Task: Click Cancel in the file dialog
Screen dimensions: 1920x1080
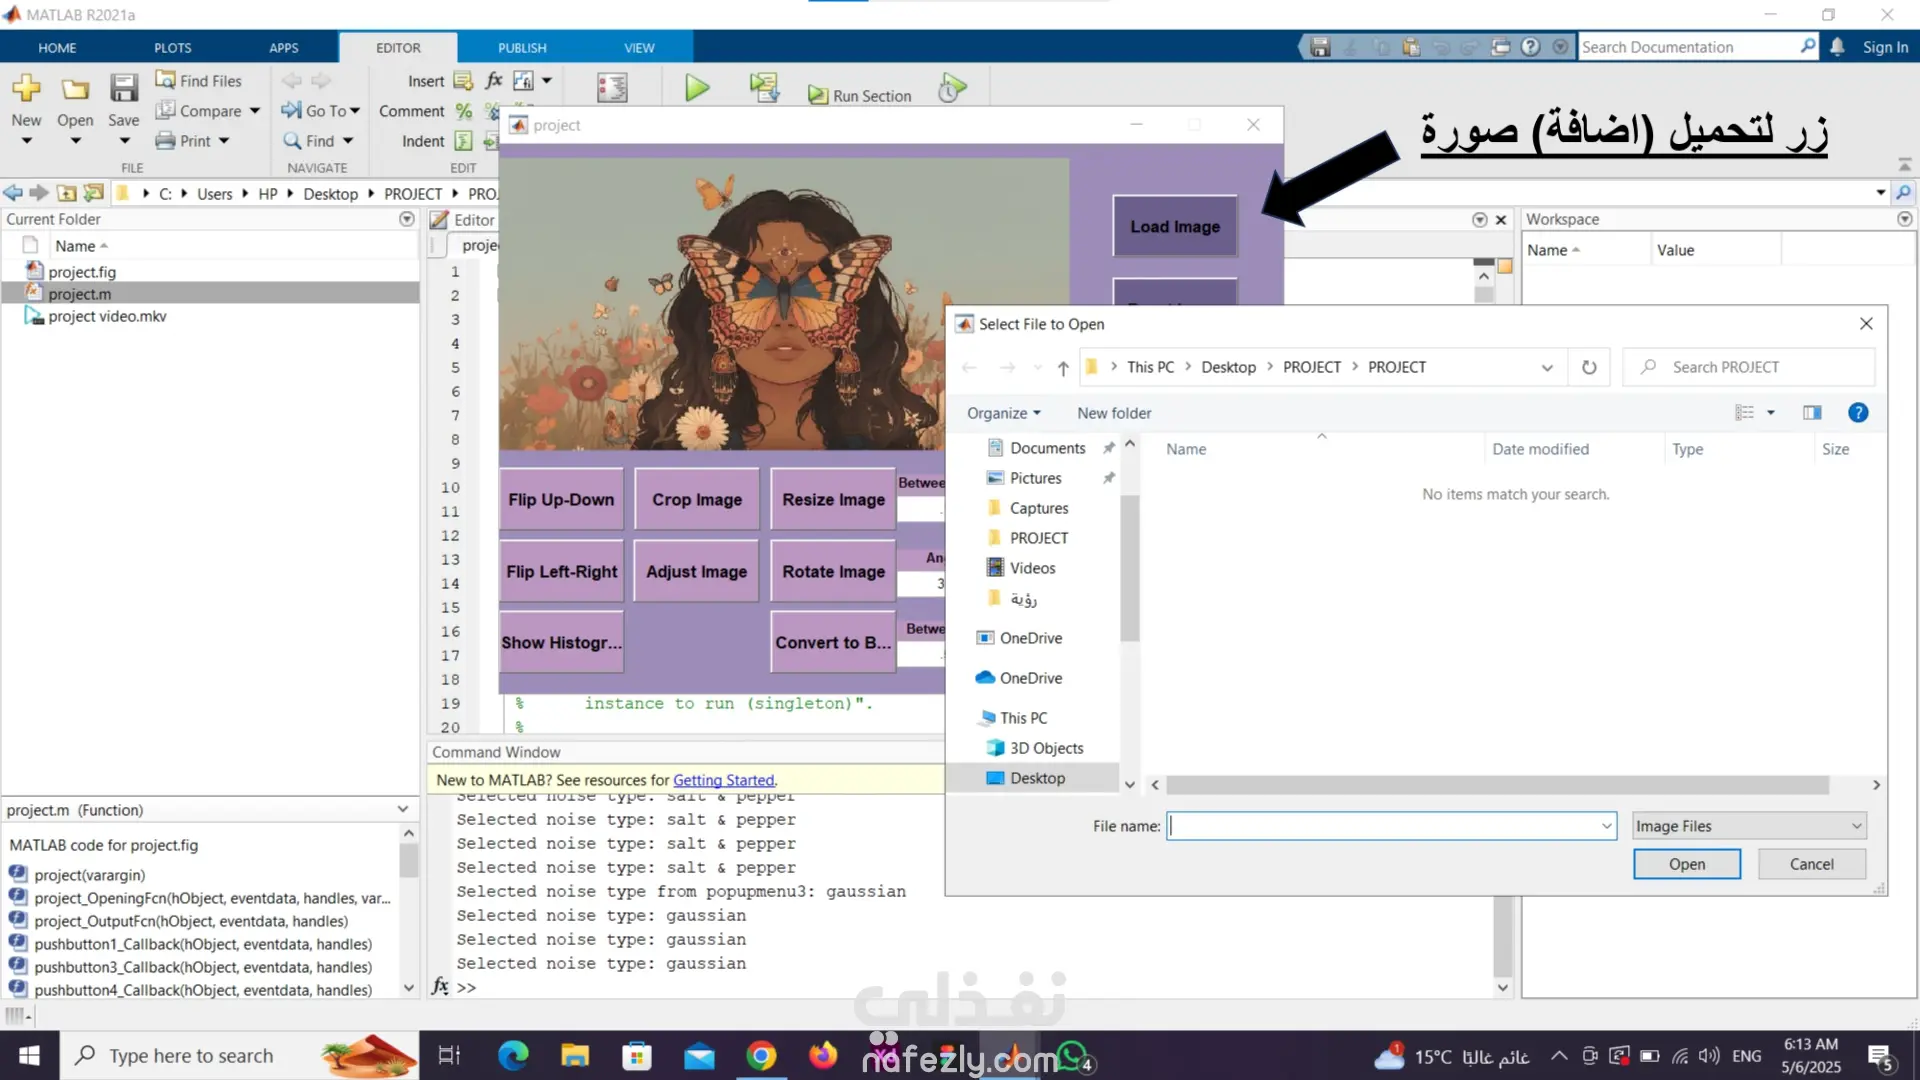Action: point(1811,864)
